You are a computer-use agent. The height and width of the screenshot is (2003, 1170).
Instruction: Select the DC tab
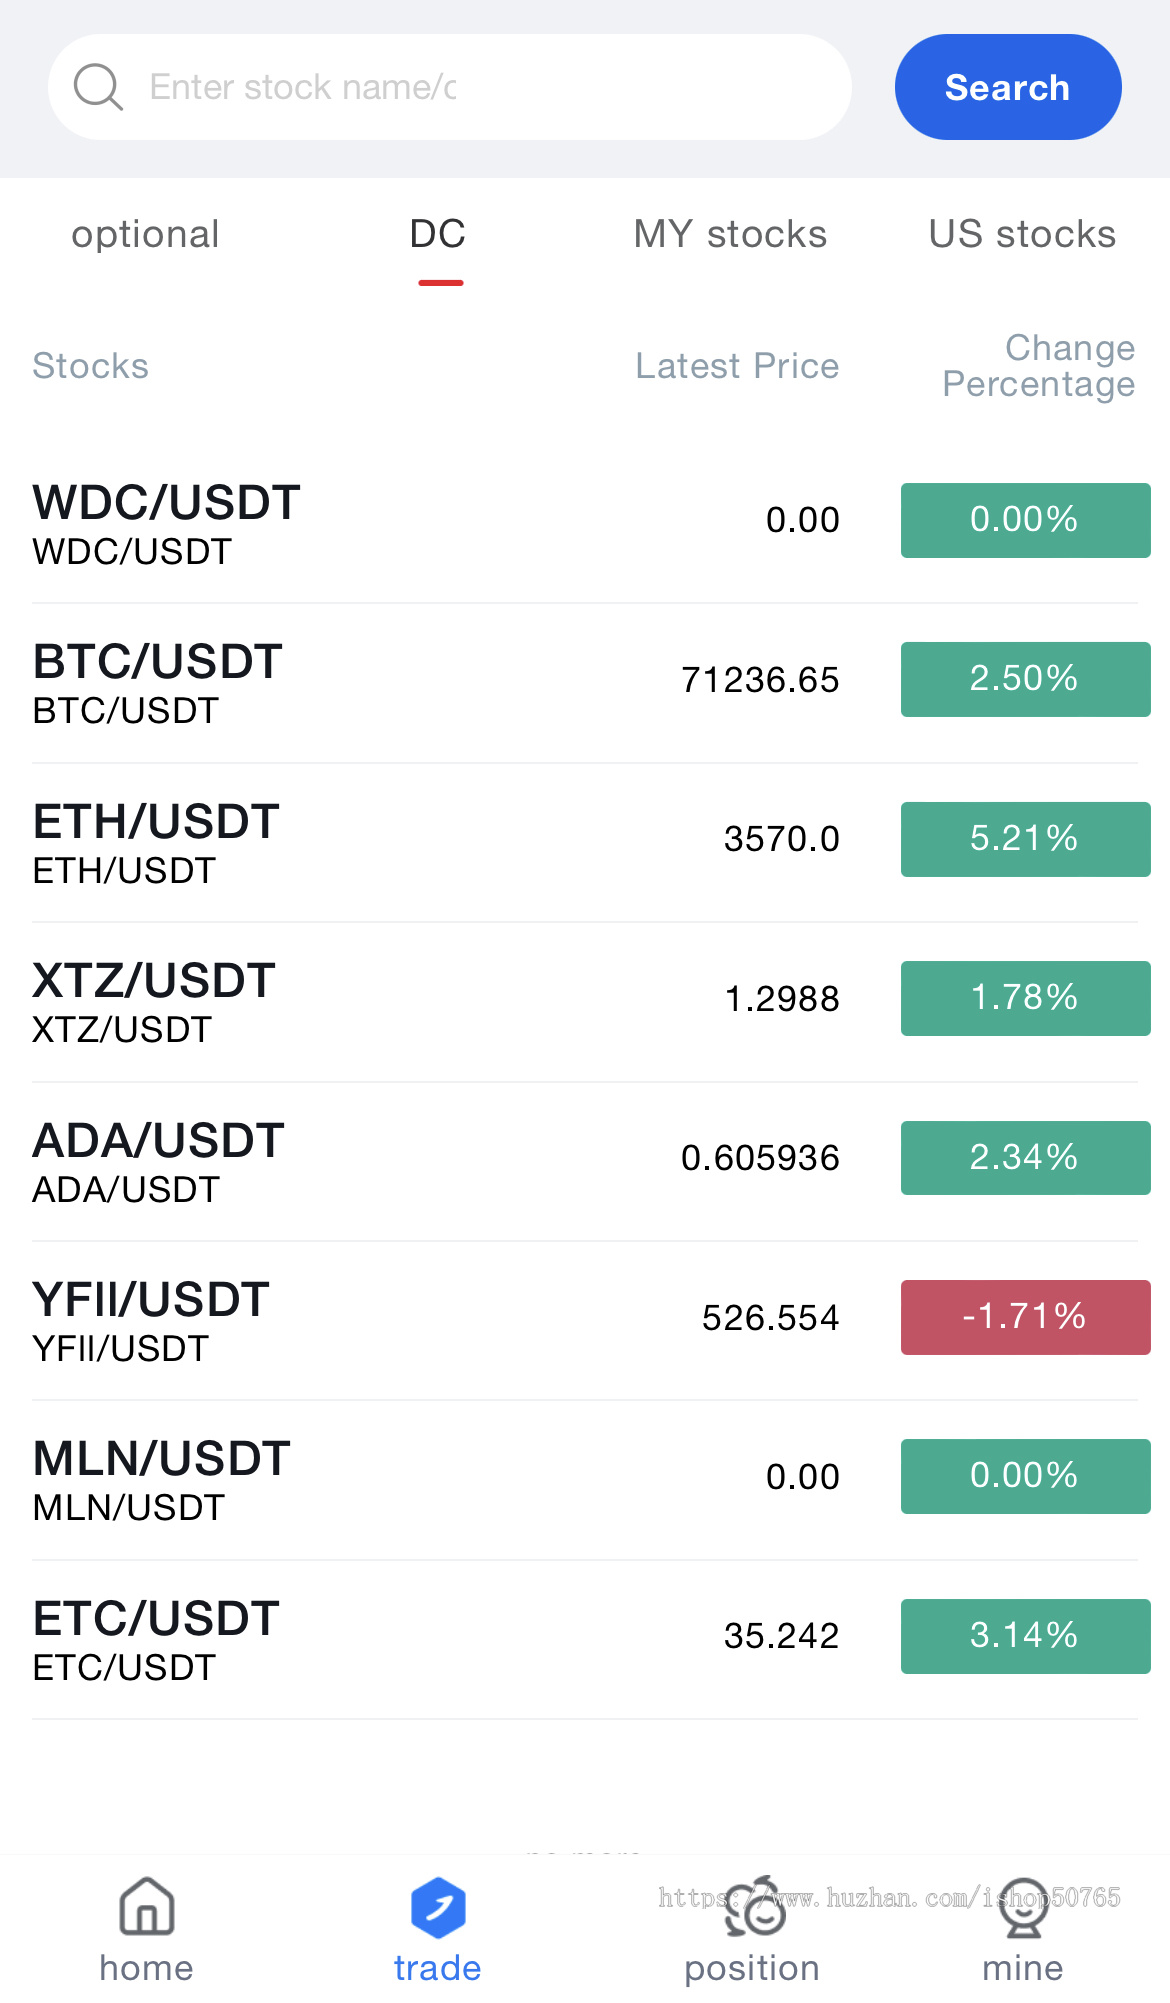point(438,235)
